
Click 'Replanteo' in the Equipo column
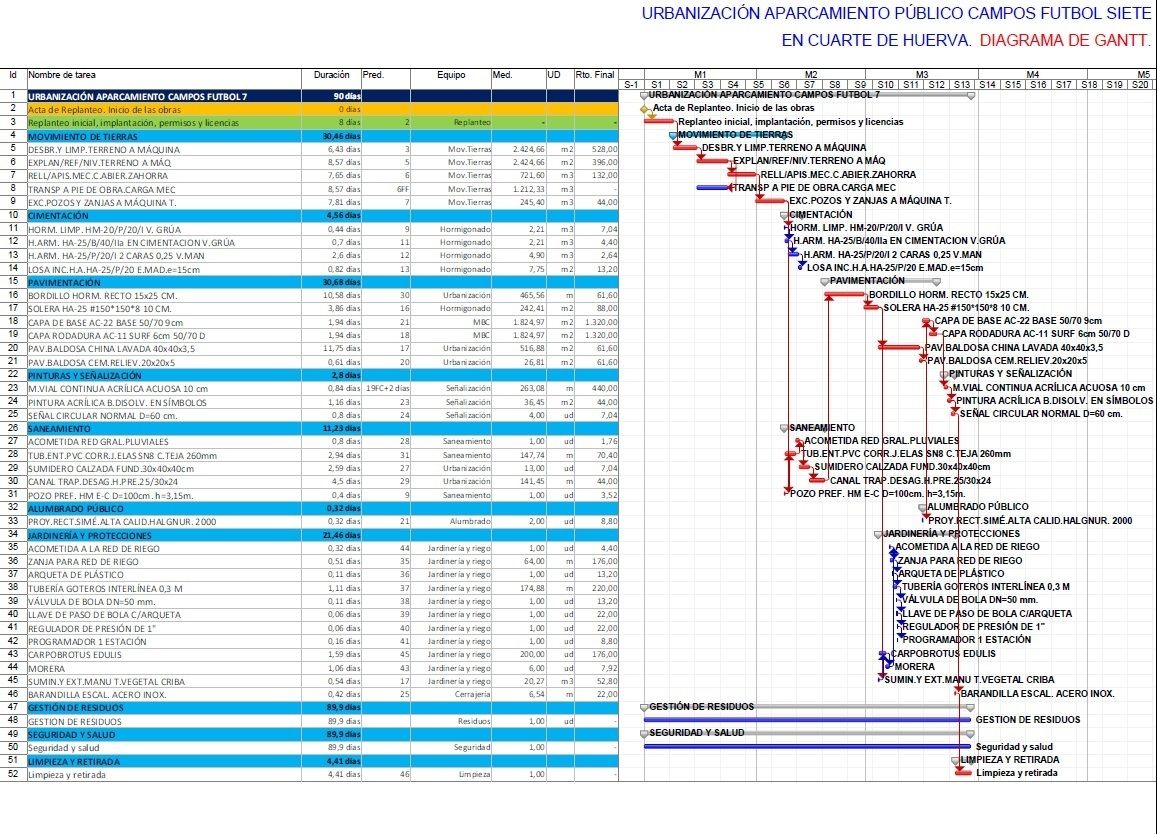(x=472, y=123)
